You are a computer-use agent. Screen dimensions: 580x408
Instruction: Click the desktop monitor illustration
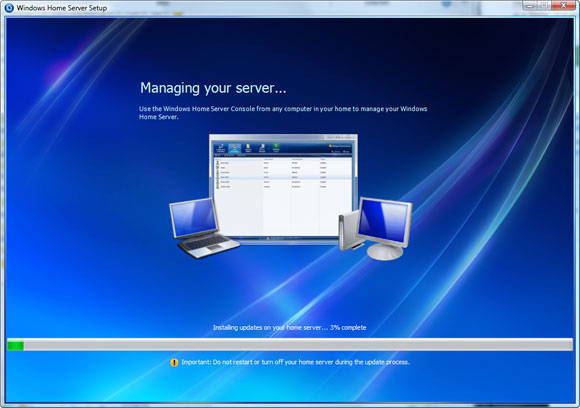(x=386, y=228)
